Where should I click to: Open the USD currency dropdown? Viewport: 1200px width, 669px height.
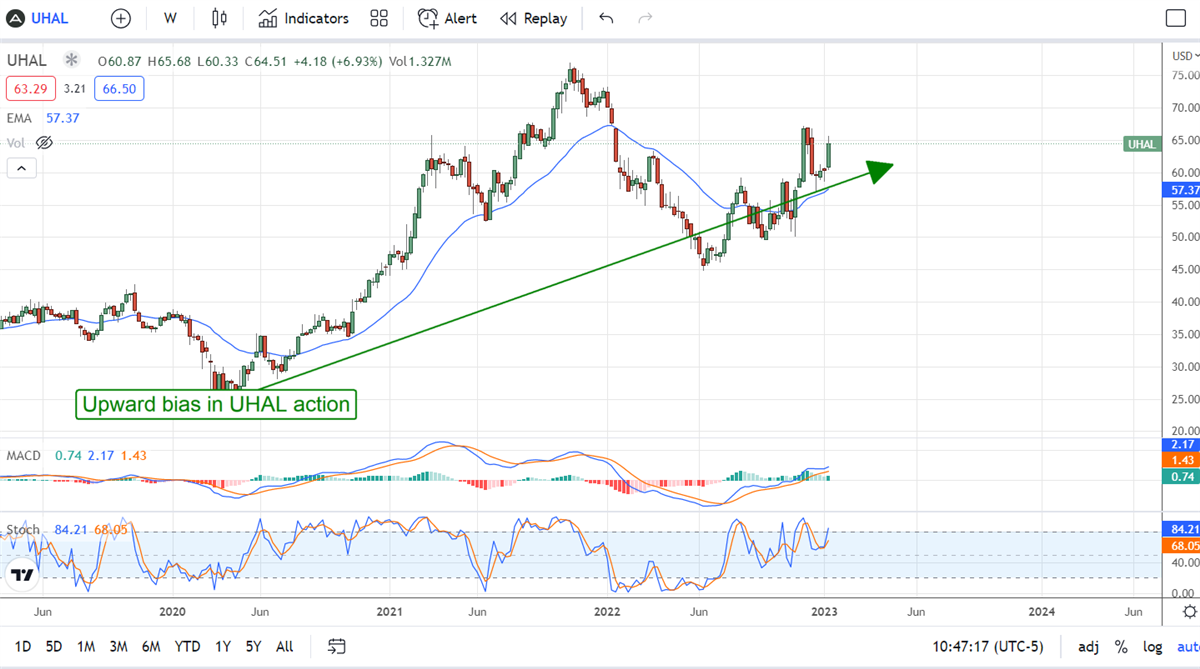coord(1184,55)
